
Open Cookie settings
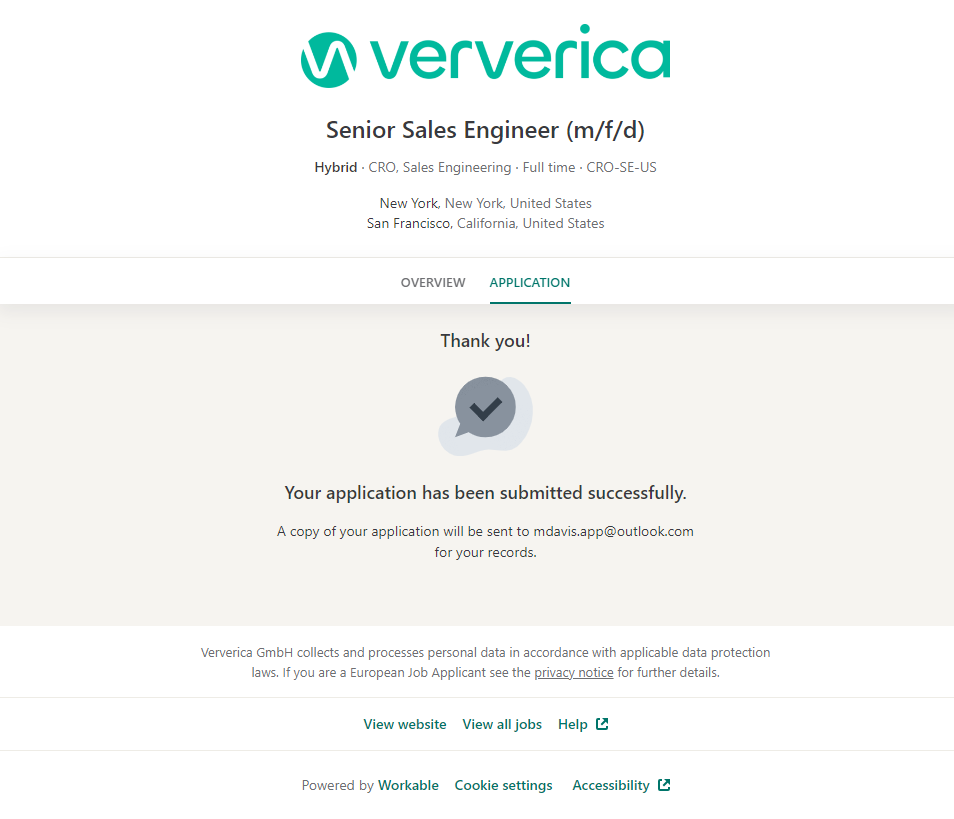pyautogui.click(x=503, y=785)
